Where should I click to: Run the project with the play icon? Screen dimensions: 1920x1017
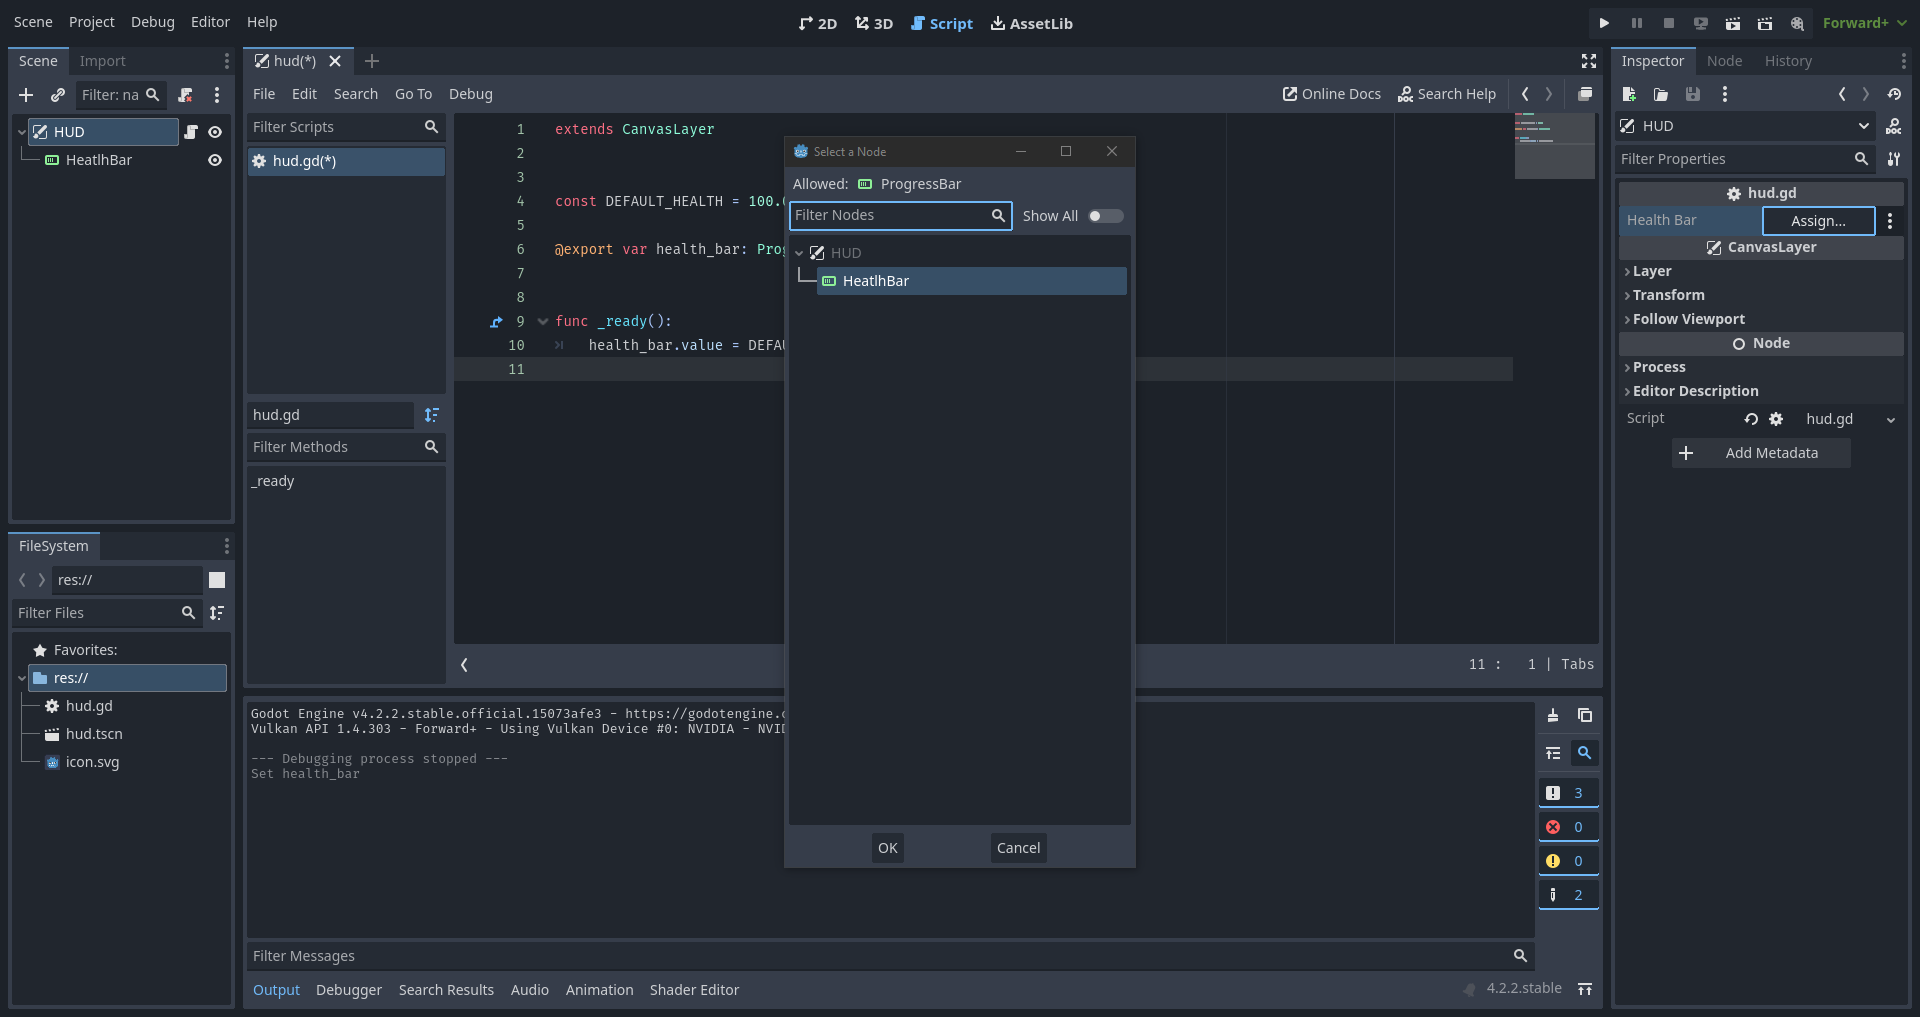(1604, 23)
